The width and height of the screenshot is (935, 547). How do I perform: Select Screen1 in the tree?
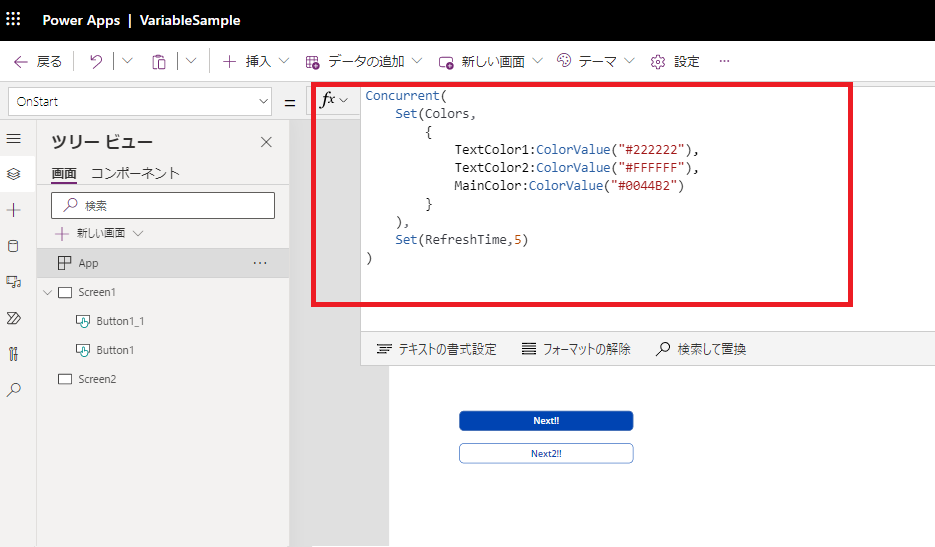[97, 292]
